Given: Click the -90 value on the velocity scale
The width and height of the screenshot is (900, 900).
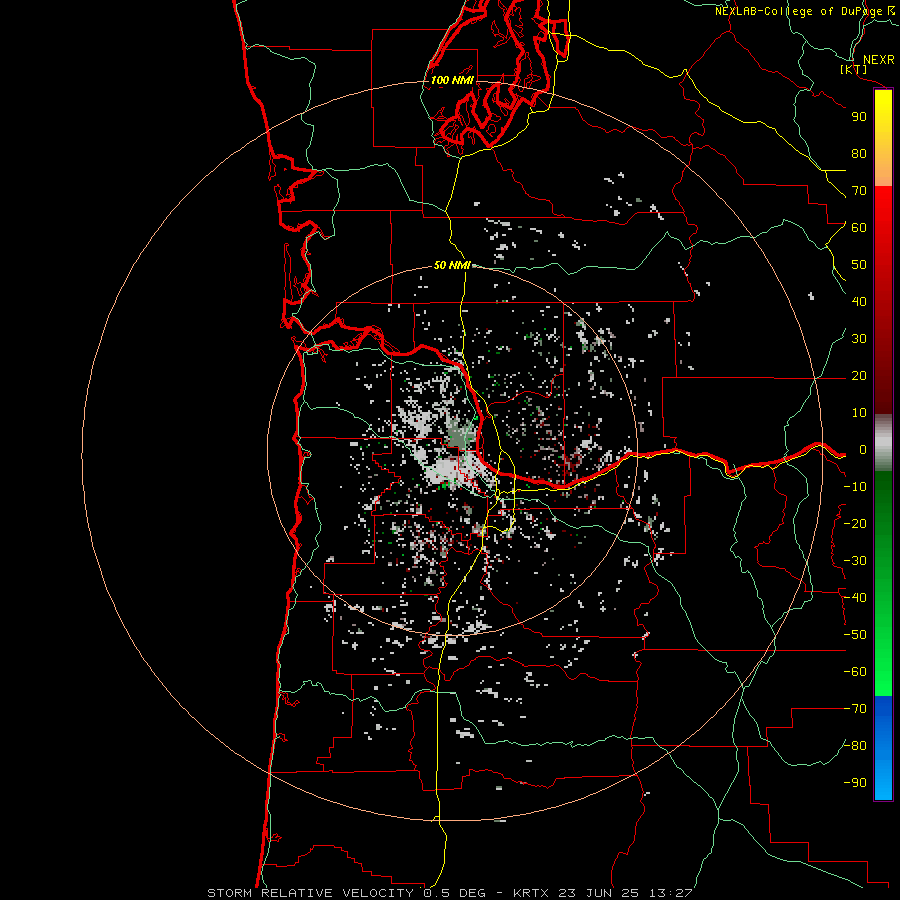Looking at the screenshot, I should [x=855, y=783].
